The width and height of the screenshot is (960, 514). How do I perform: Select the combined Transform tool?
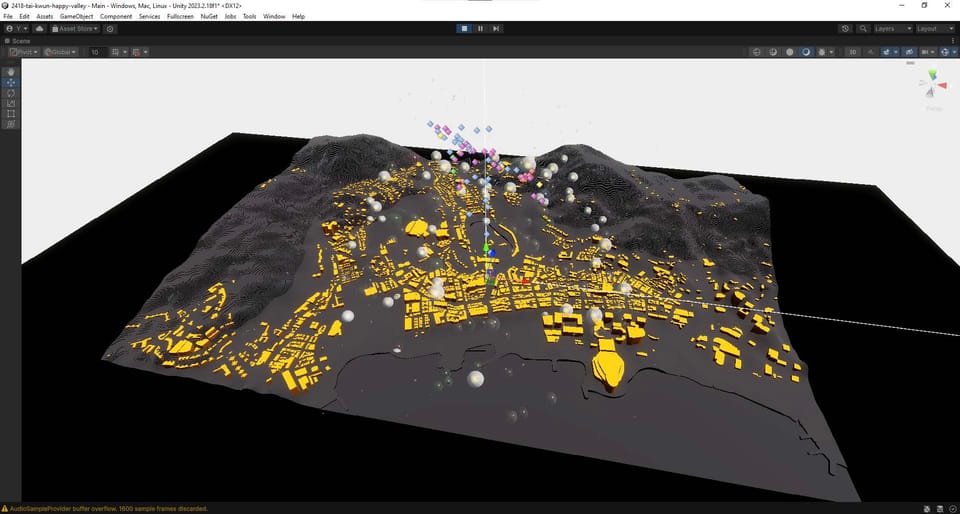(10, 124)
